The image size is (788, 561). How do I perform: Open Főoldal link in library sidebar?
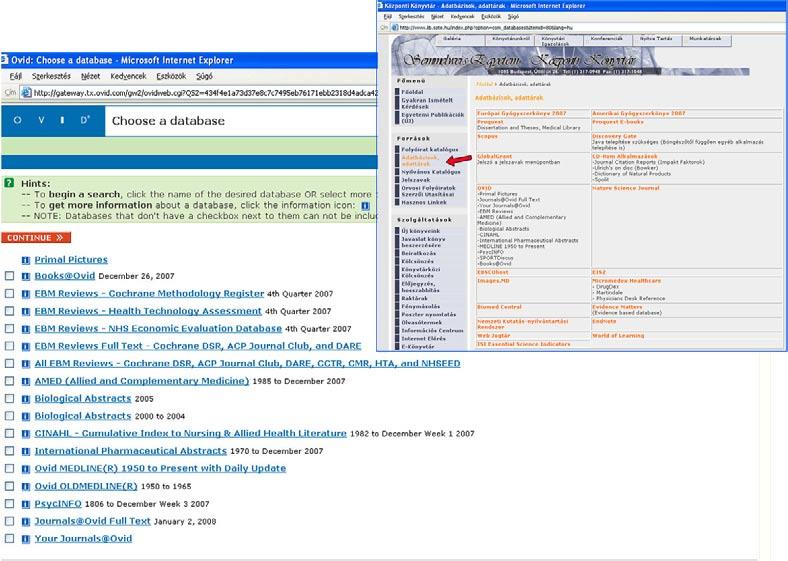click(x=412, y=92)
